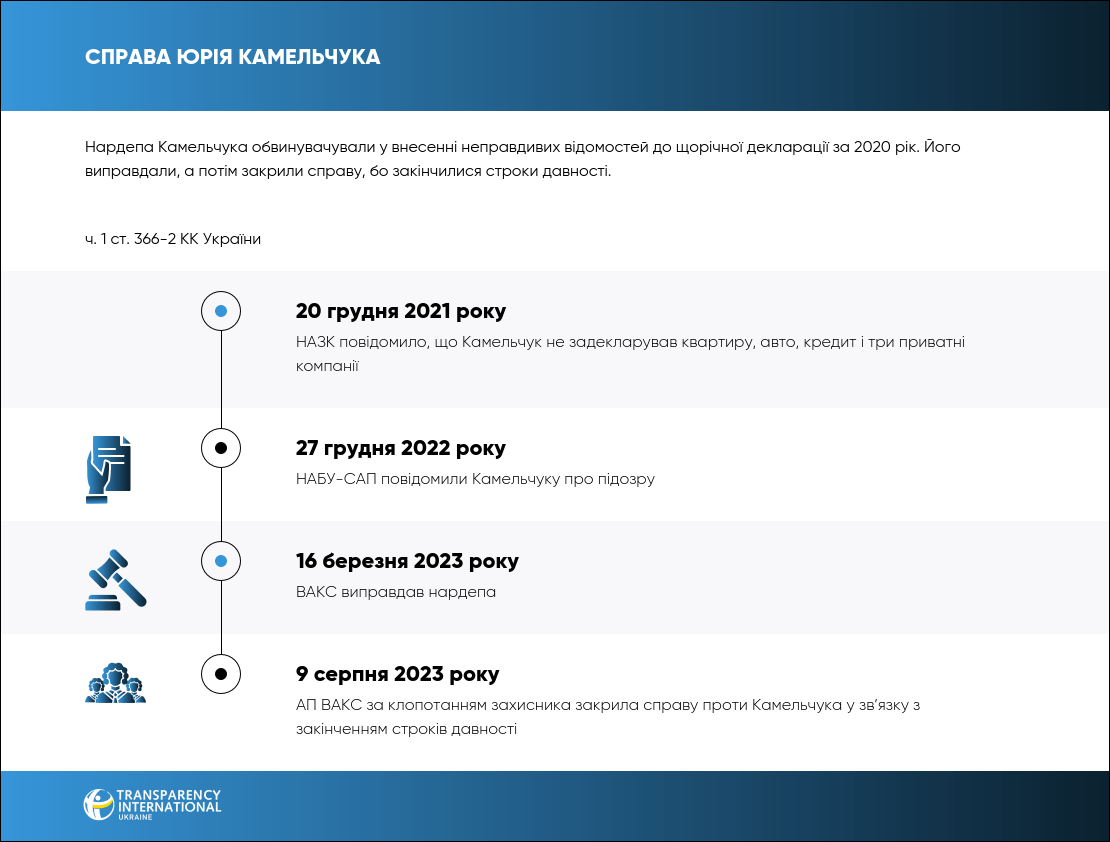Click the '16 березня 2023 року' date heading
The height and width of the screenshot is (842, 1110).
(407, 561)
